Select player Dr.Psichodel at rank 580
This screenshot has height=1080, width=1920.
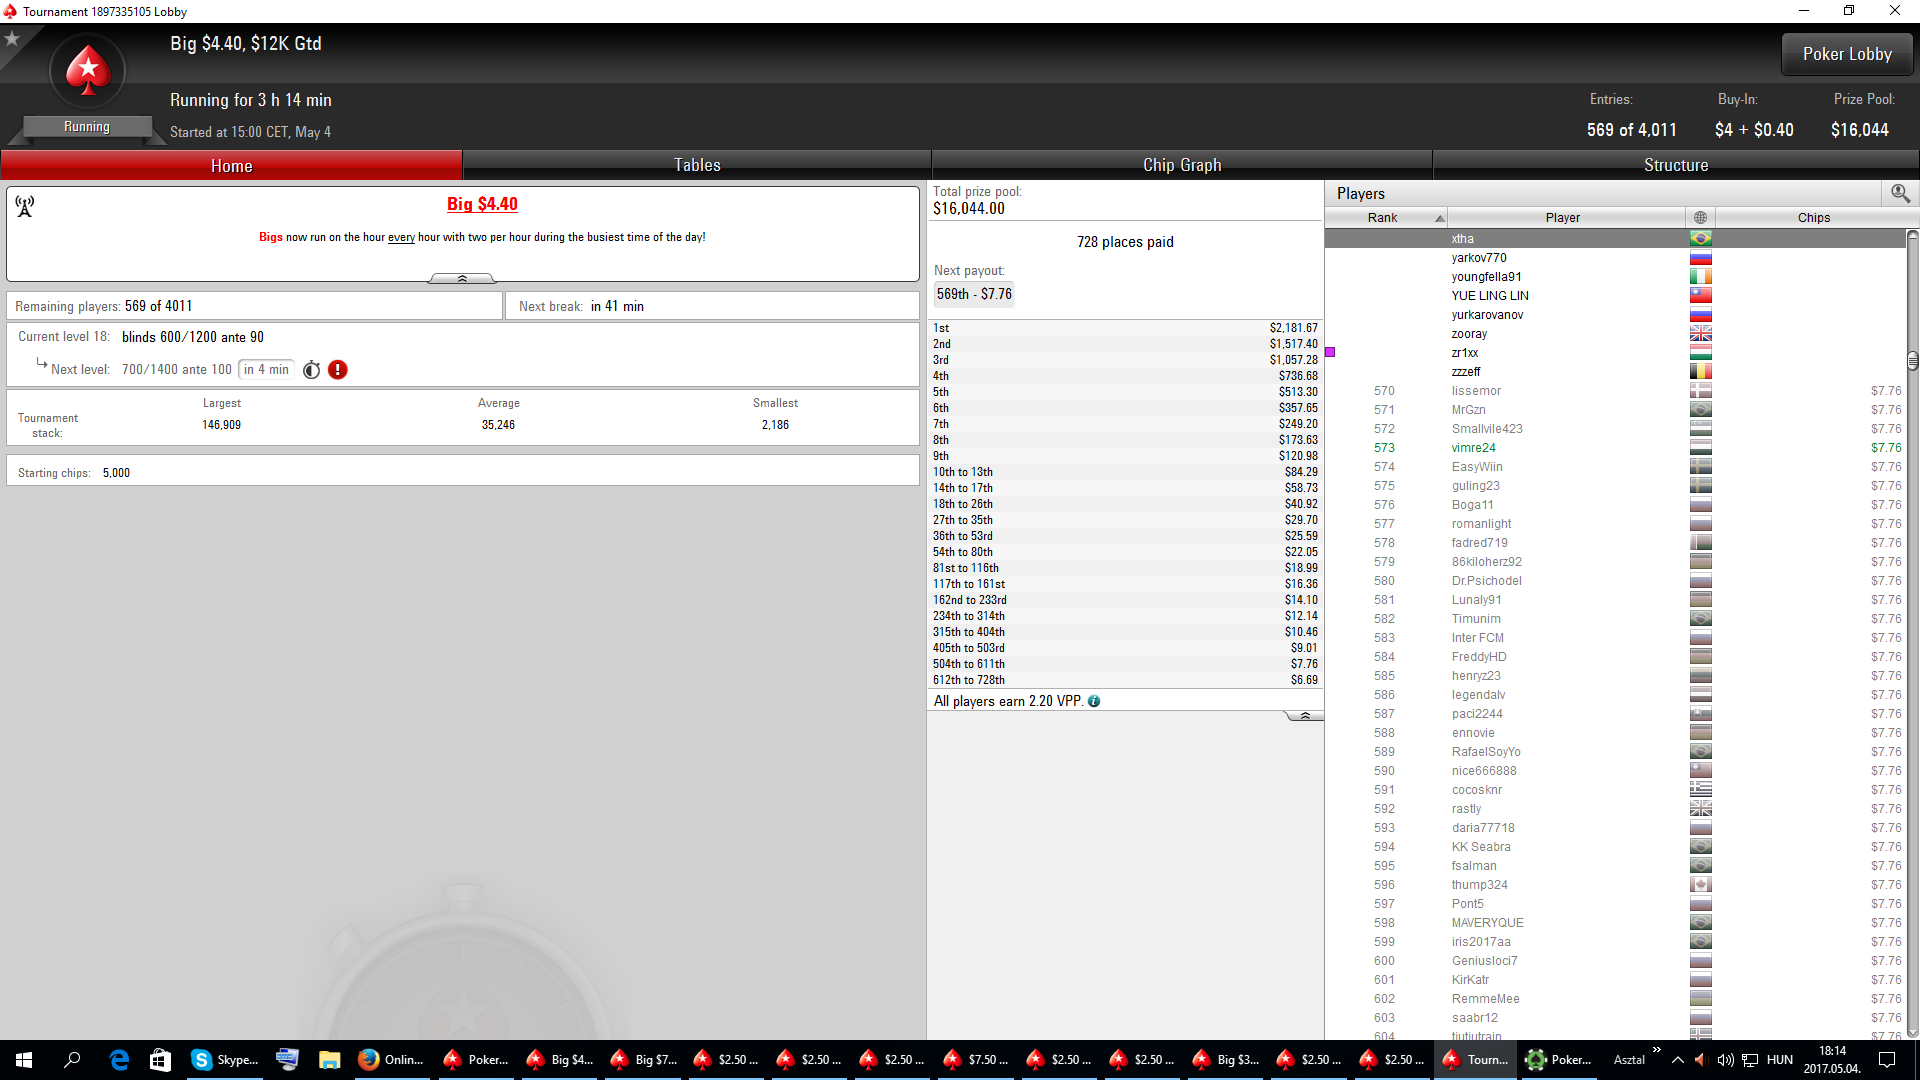pos(1615,581)
